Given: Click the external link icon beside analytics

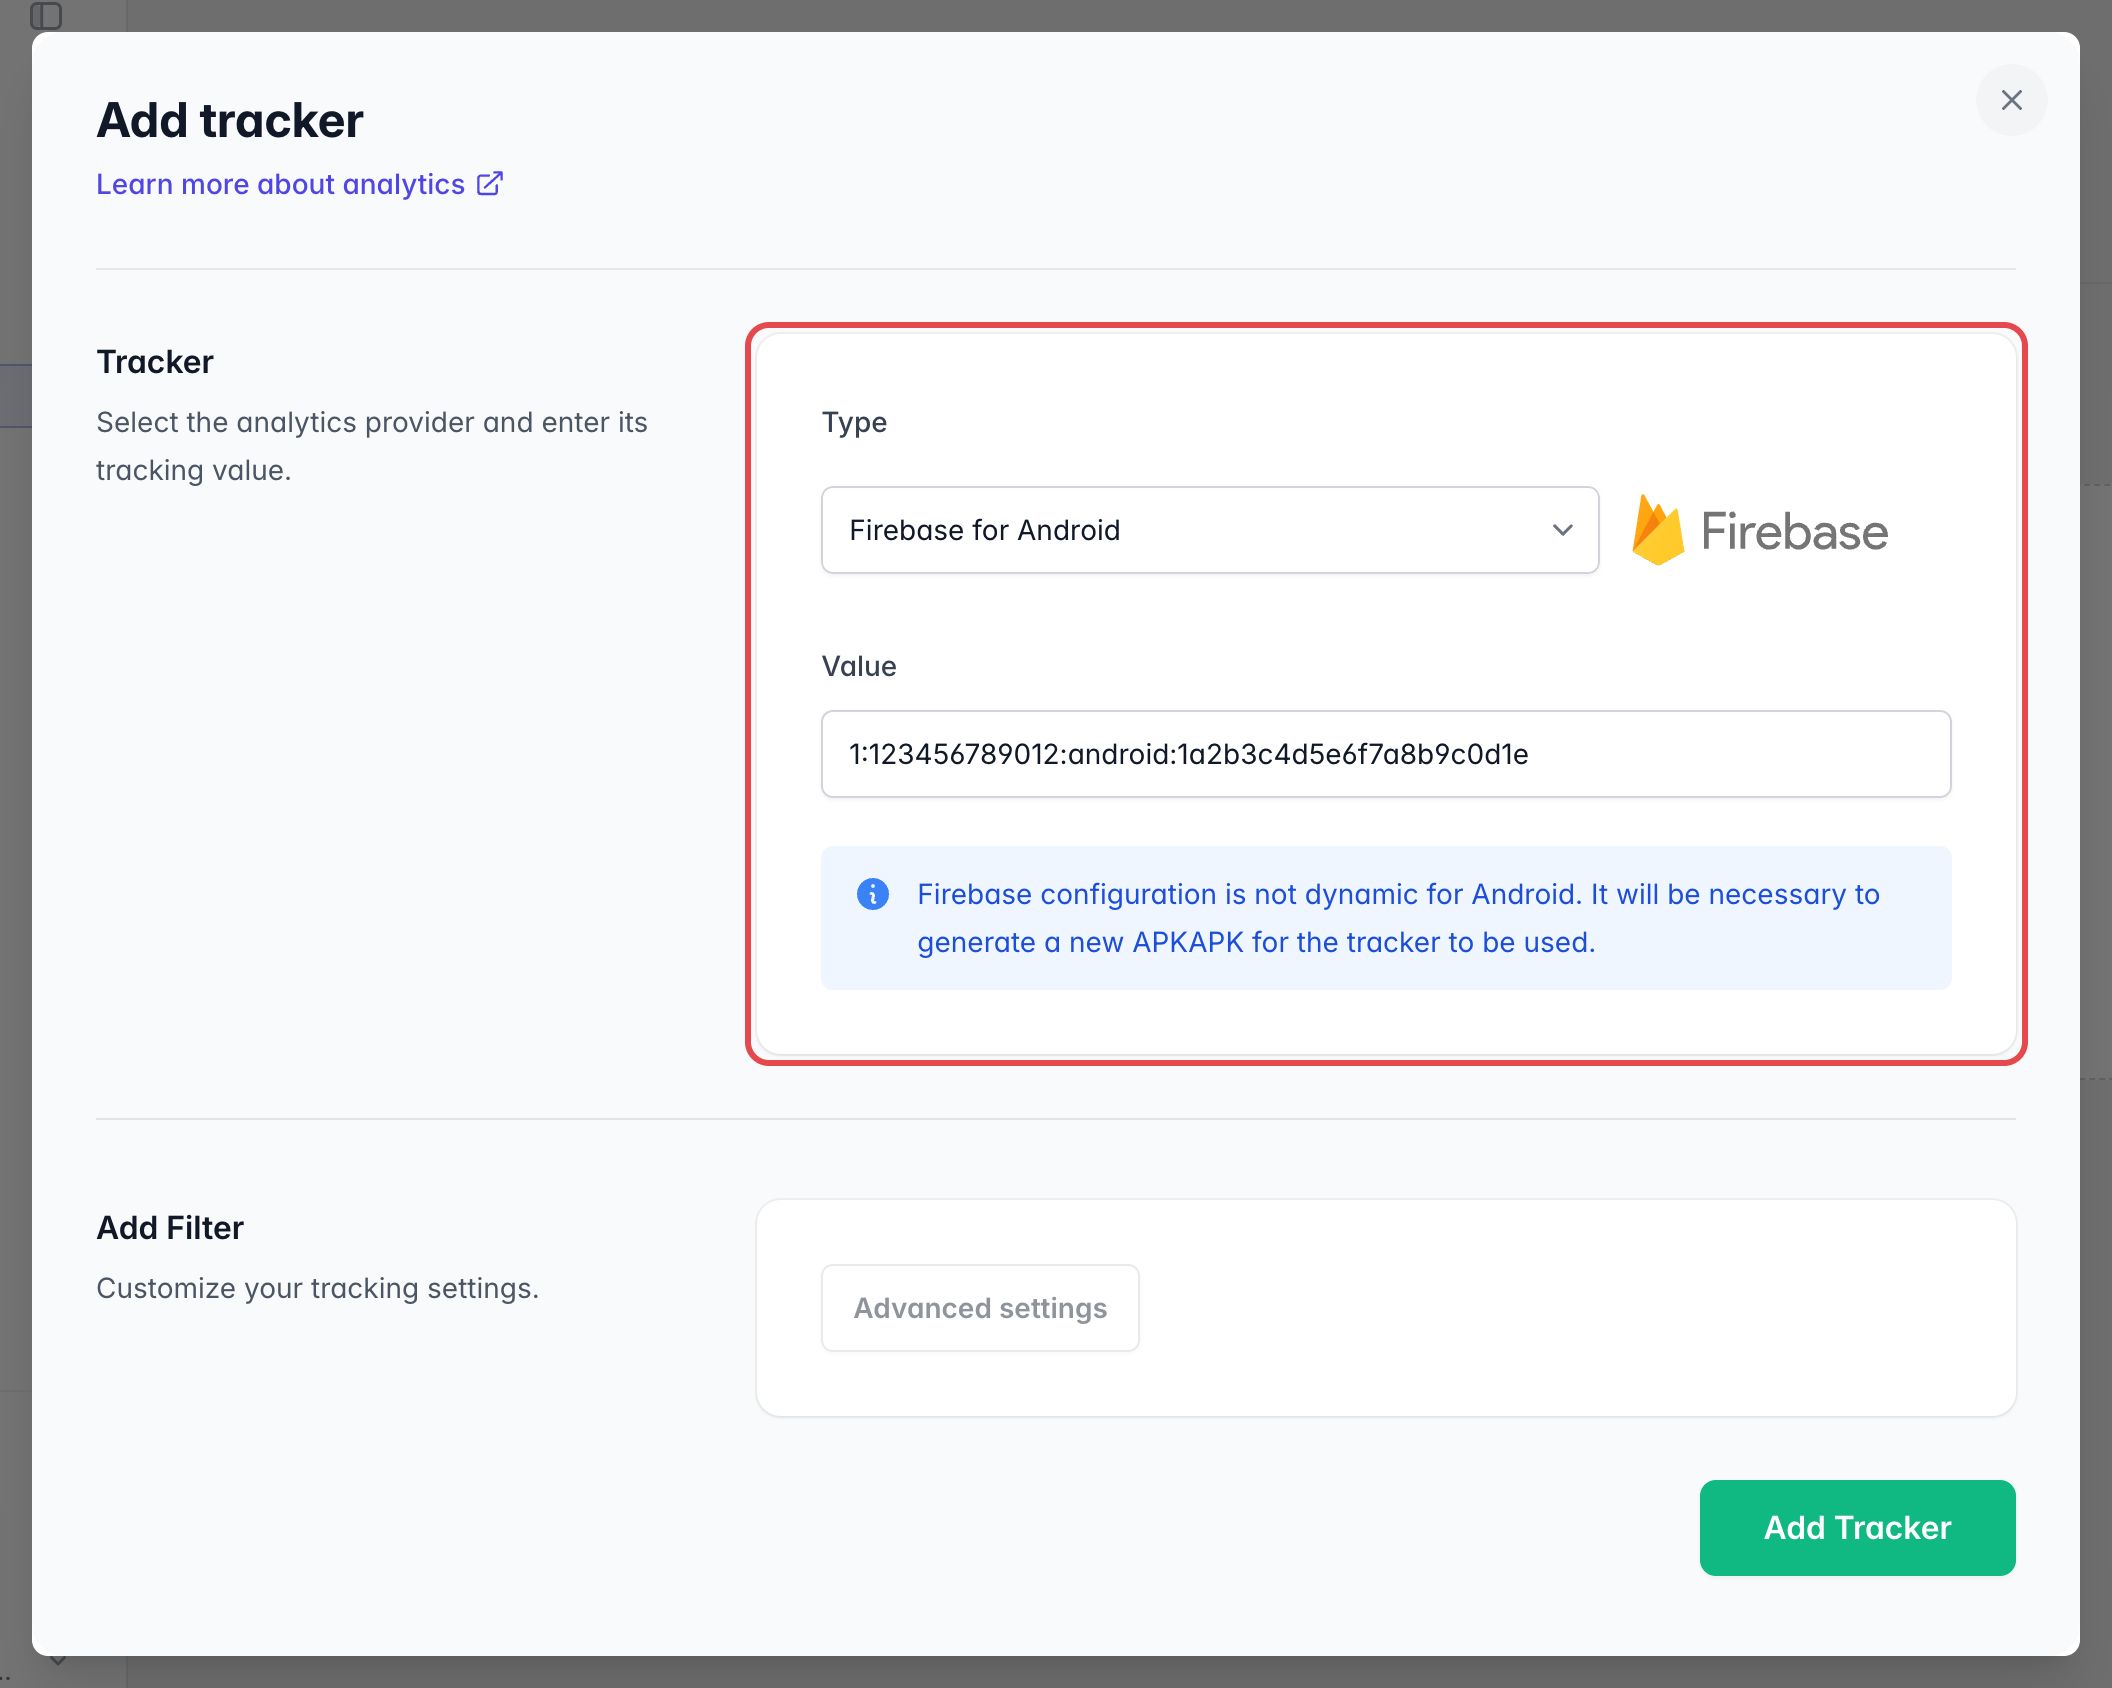Looking at the screenshot, I should pos(490,184).
